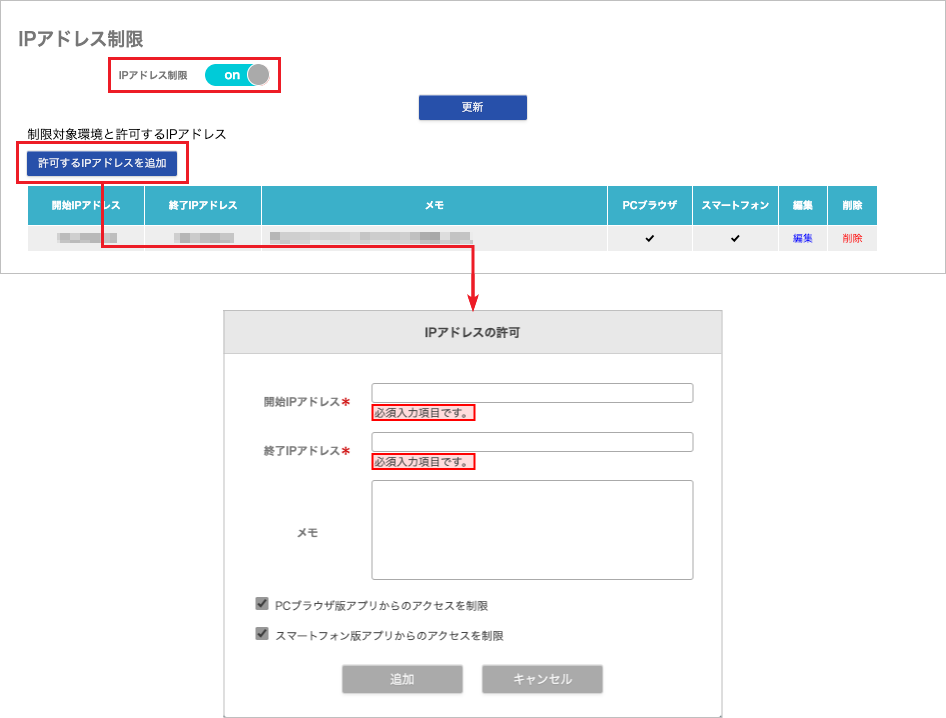
Task: Click the メモ column header
Action: [434, 205]
